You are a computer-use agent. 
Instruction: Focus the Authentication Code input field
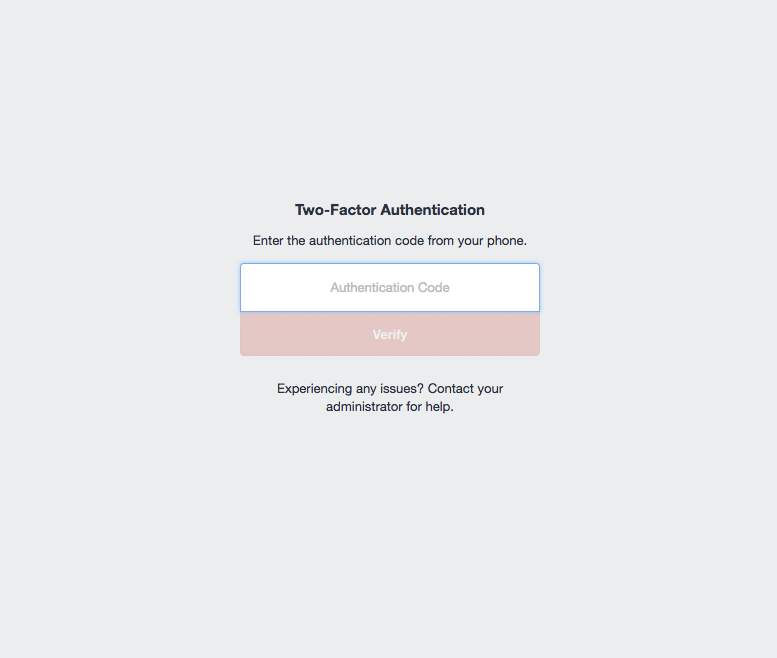[390, 287]
